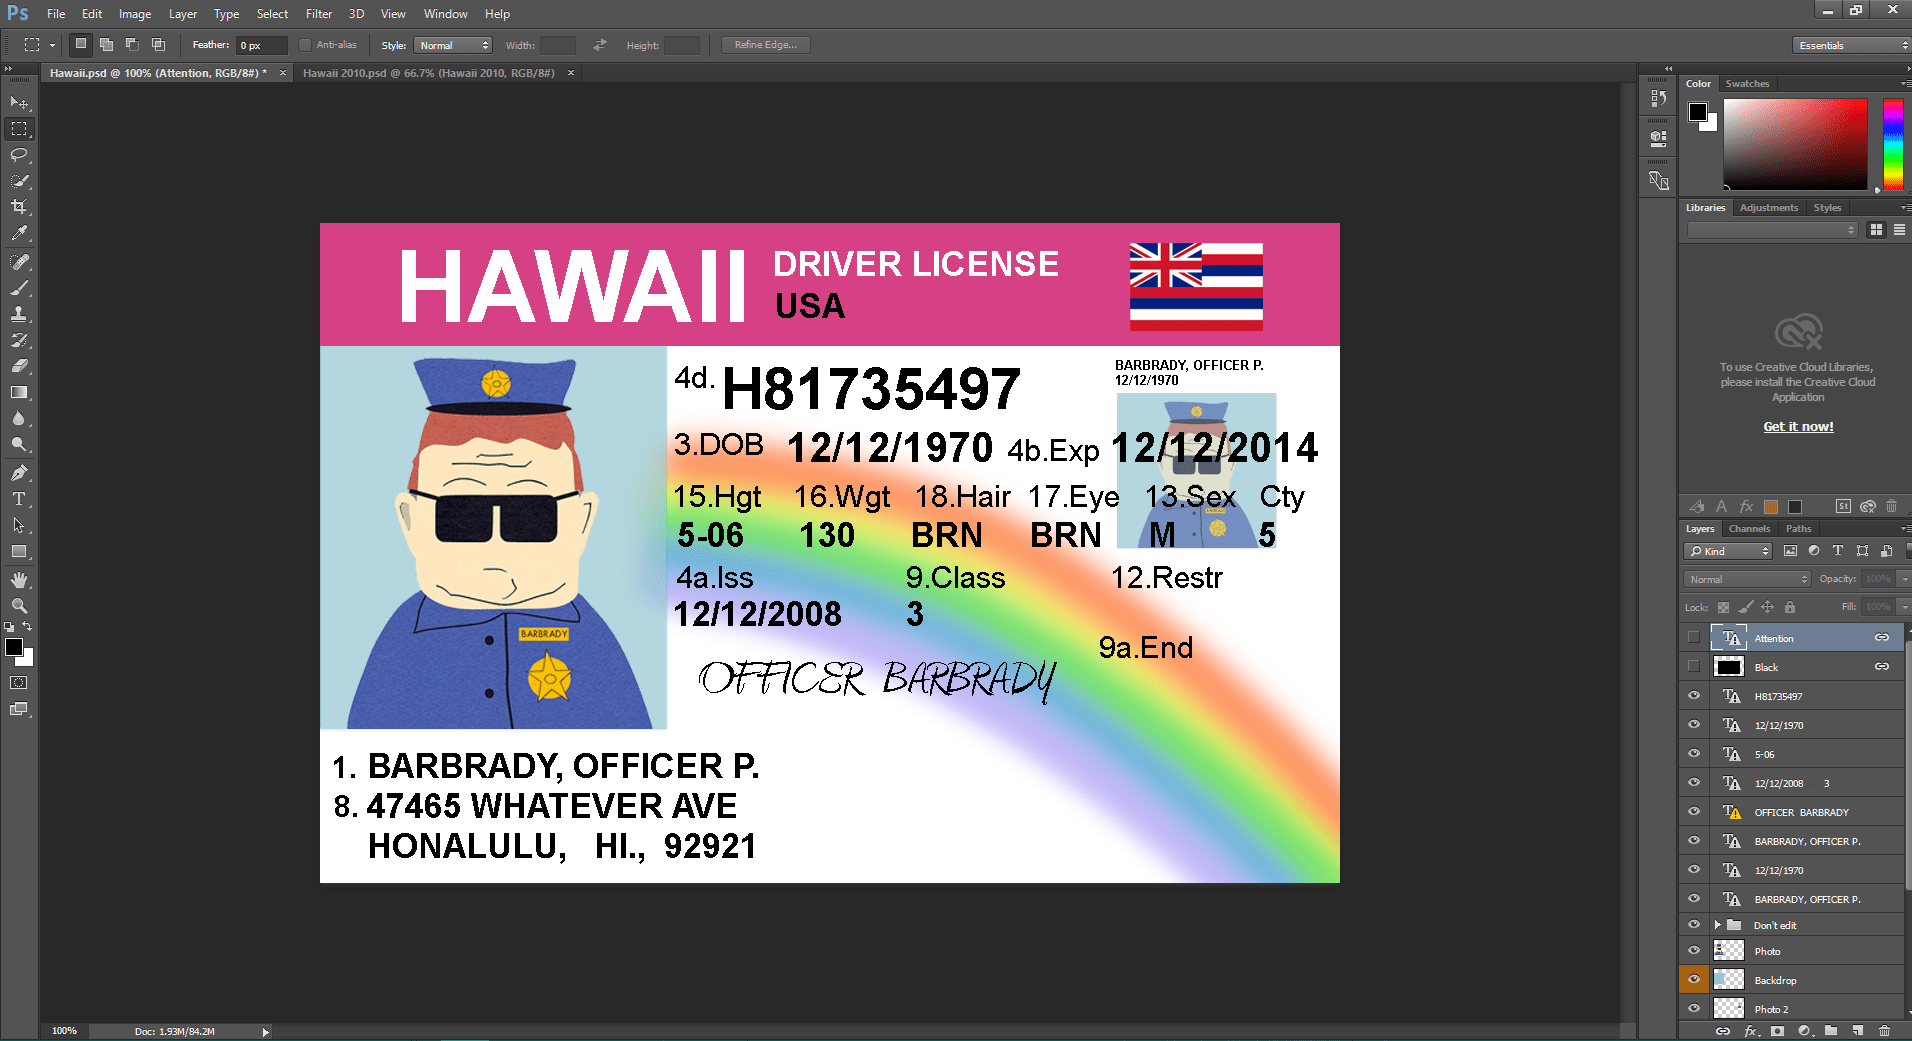The width and height of the screenshot is (1912, 1041).
Task: Enable visibility for the Attention layer
Action: click(1694, 637)
